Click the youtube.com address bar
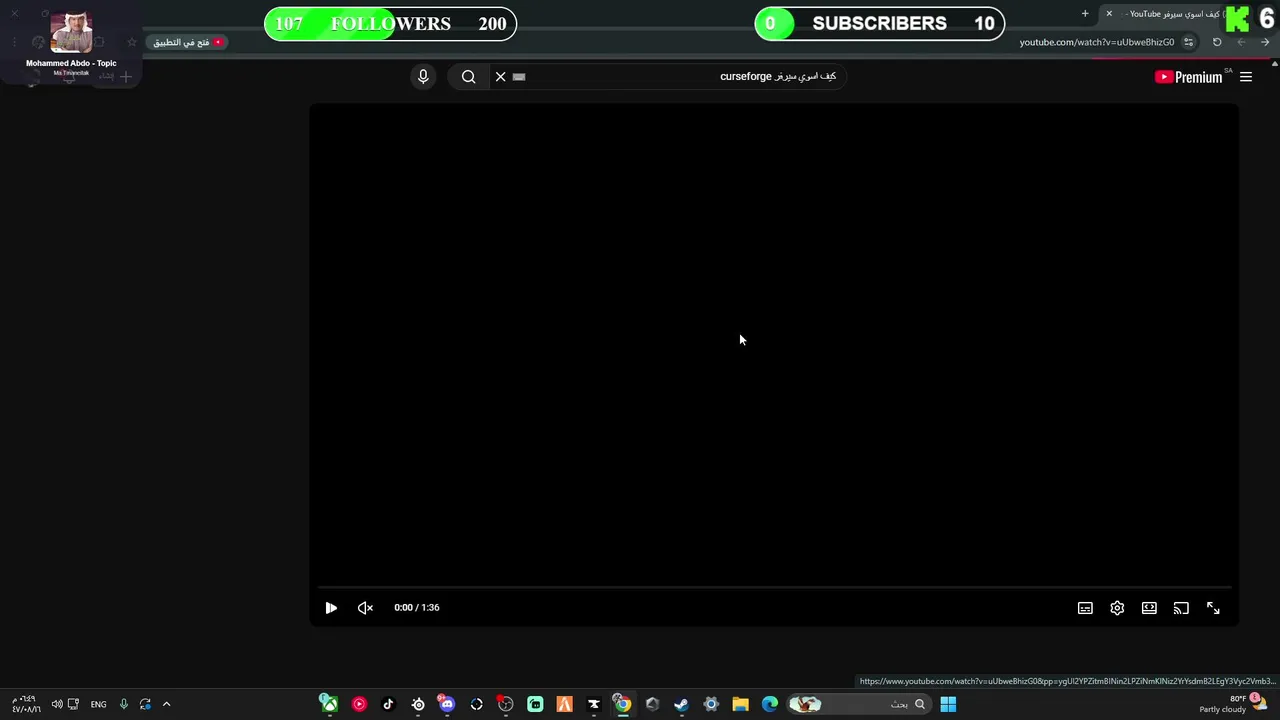 (1096, 42)
